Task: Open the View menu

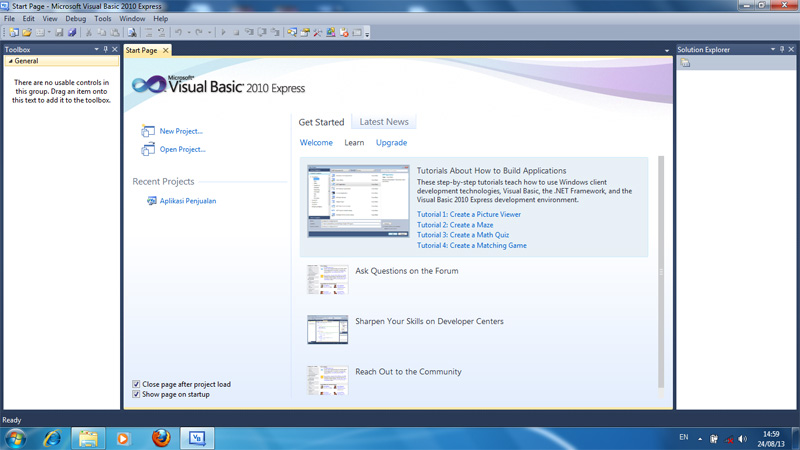Action: [49, 18]
